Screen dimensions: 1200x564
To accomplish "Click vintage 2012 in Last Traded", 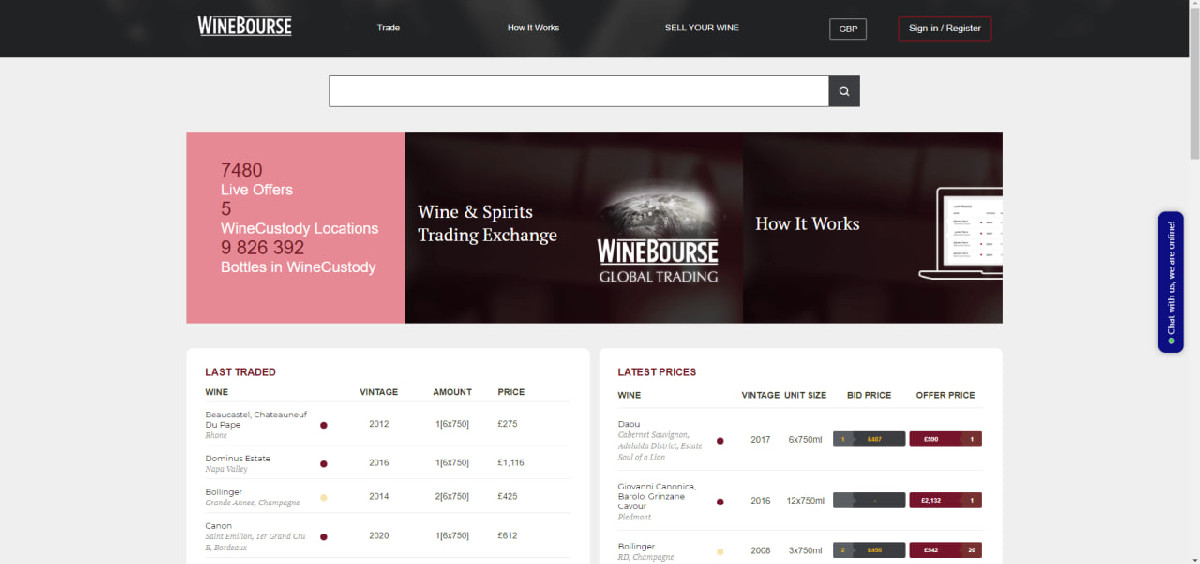I will tap(379, 424).
